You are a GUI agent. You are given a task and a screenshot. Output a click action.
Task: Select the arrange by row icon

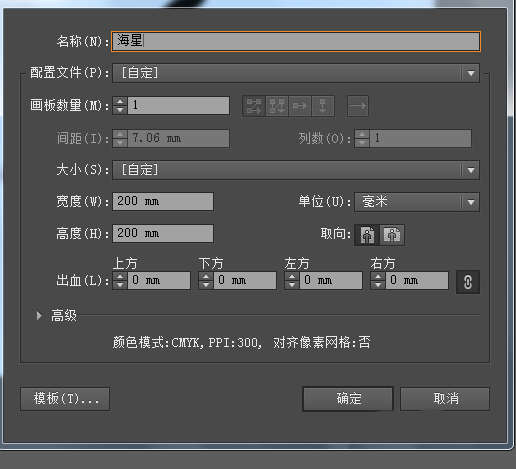tap(300, 106)
